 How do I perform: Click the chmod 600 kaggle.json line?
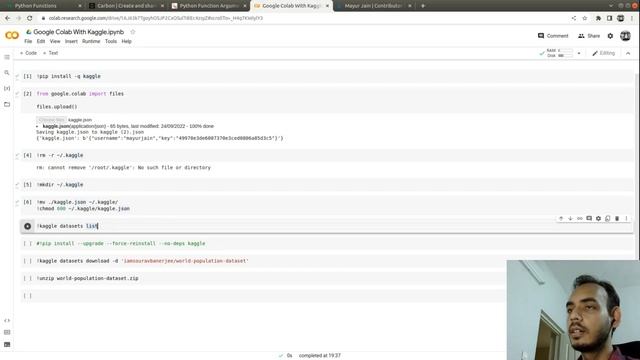(83, 209)
